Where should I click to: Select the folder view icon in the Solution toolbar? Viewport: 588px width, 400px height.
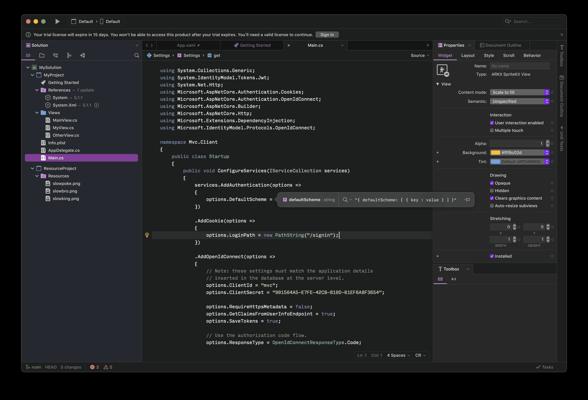coord(42,55)
